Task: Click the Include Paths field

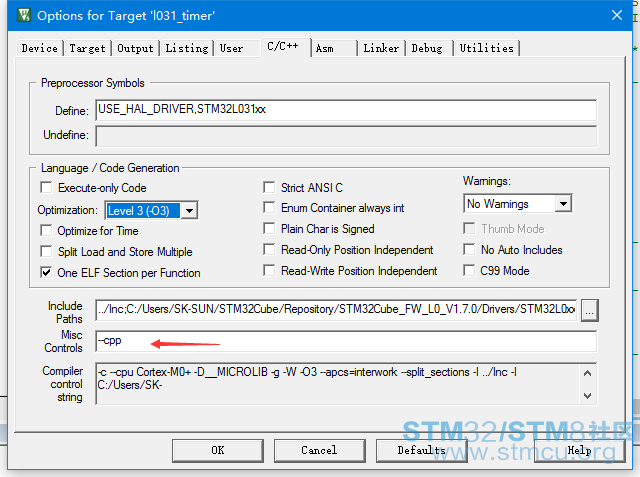Action: click(337, 310)
